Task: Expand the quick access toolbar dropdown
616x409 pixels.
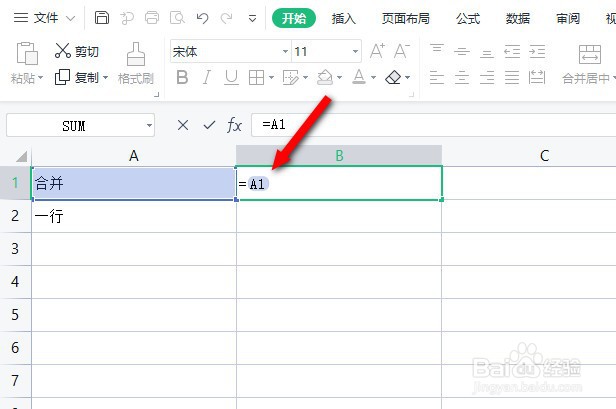Action: pos(253,18)
